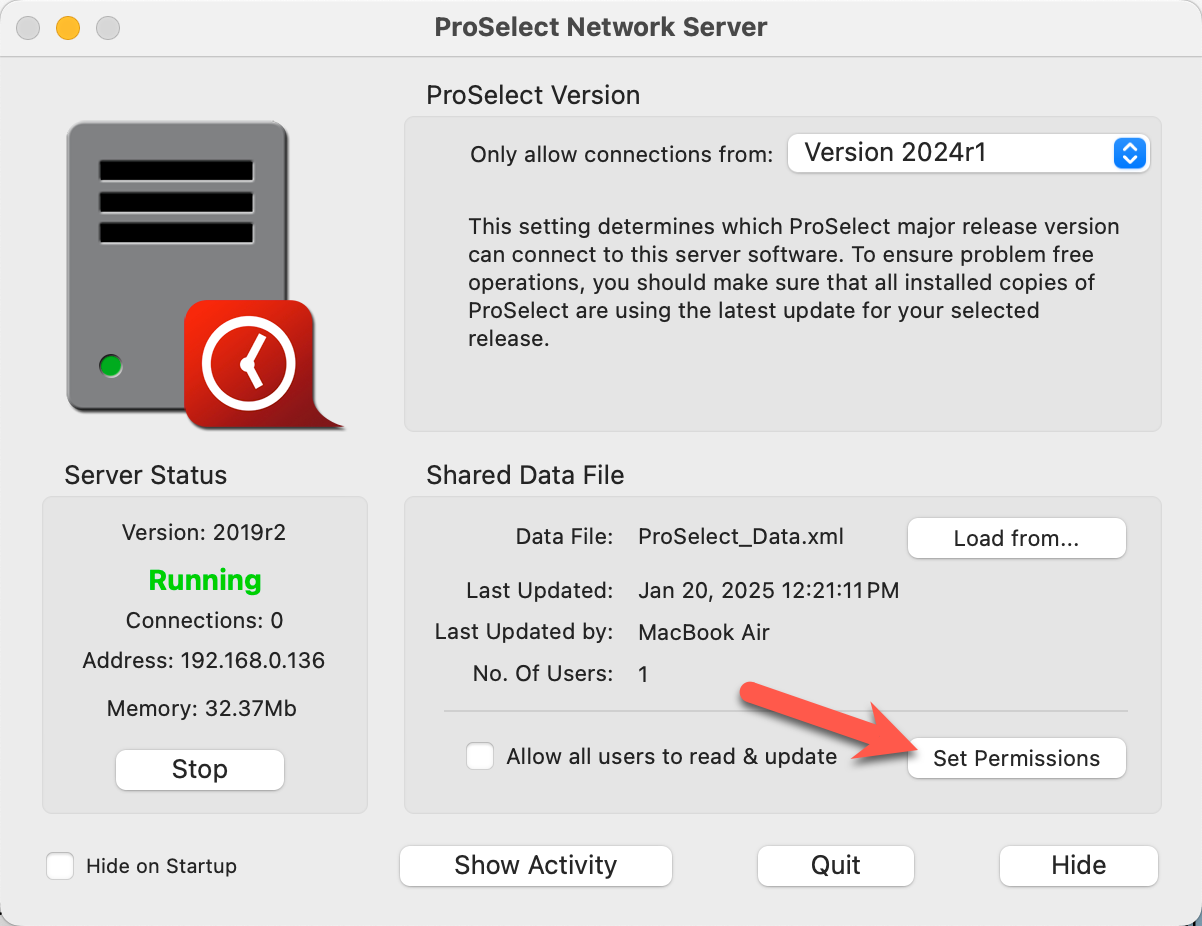Click the red ProSelect clock logo
The image size is (1202, 926).
[x=250, y=364]
